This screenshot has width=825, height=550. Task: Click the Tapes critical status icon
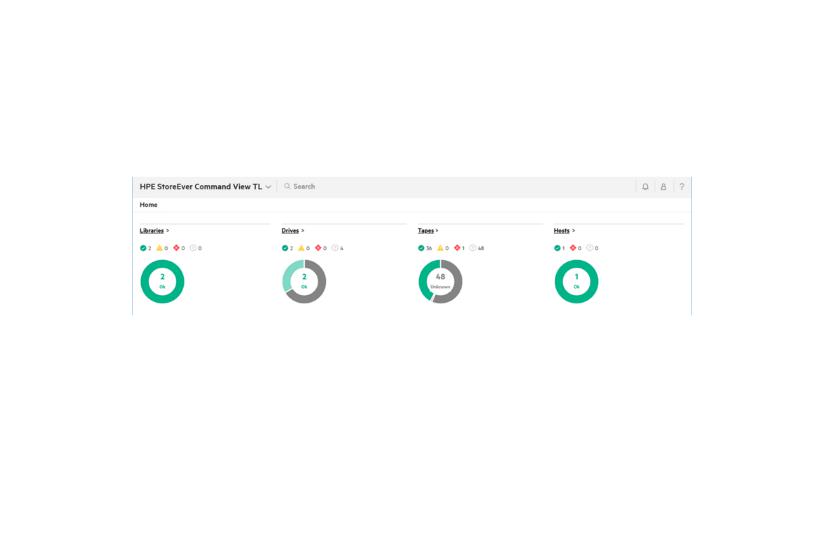point(457,248)
